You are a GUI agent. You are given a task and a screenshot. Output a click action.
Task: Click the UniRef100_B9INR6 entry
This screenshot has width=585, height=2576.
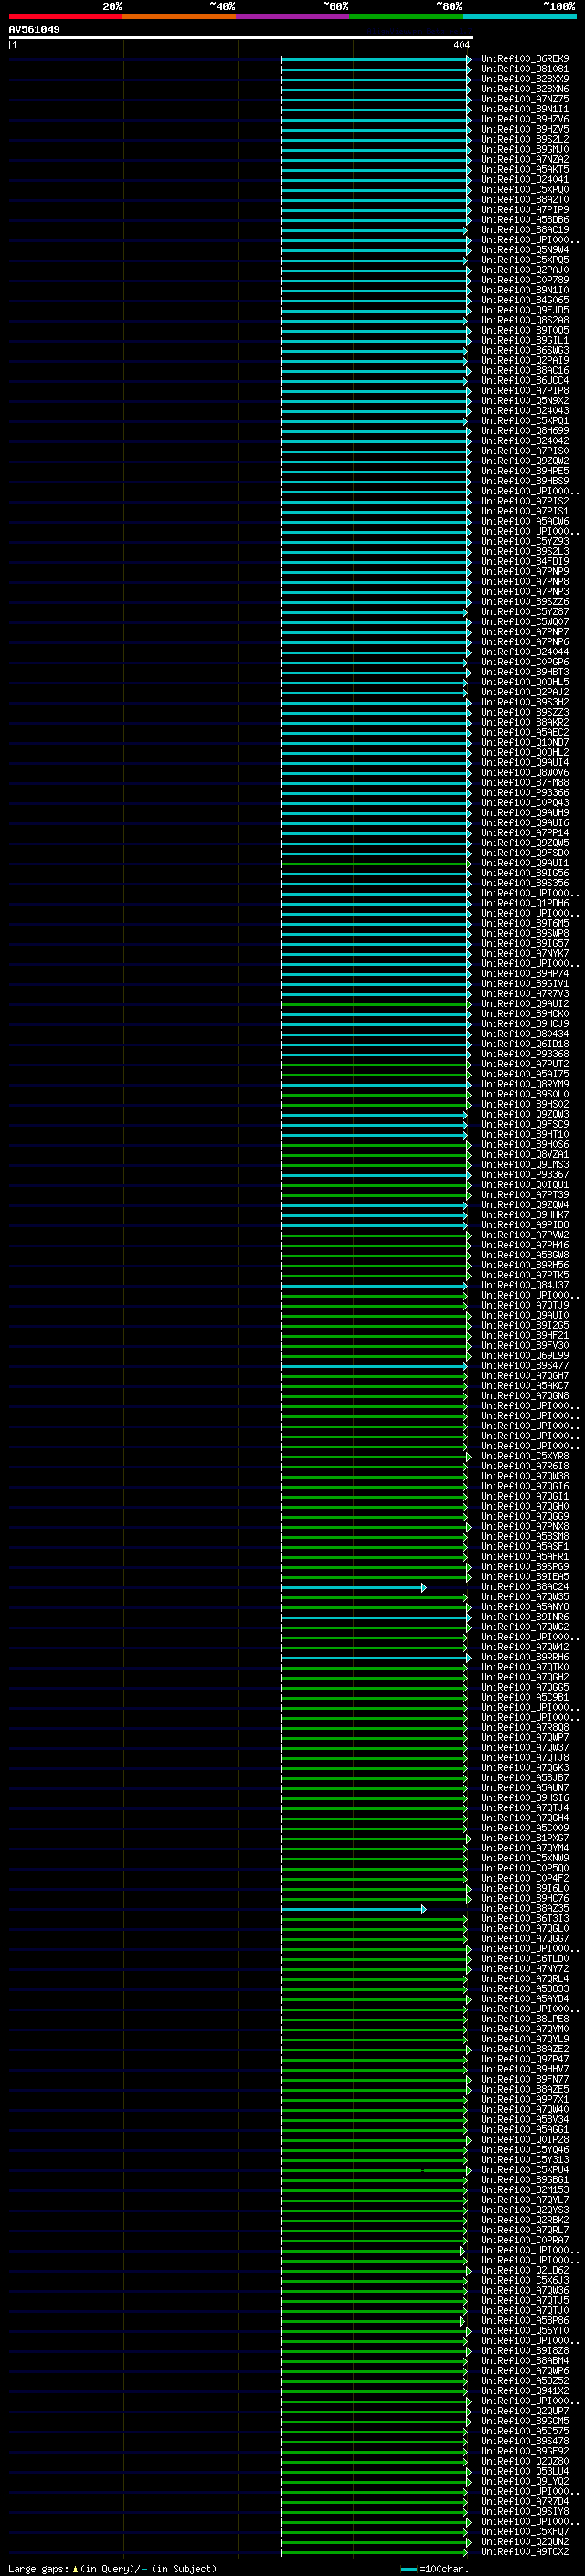[x=525, y=1617]
